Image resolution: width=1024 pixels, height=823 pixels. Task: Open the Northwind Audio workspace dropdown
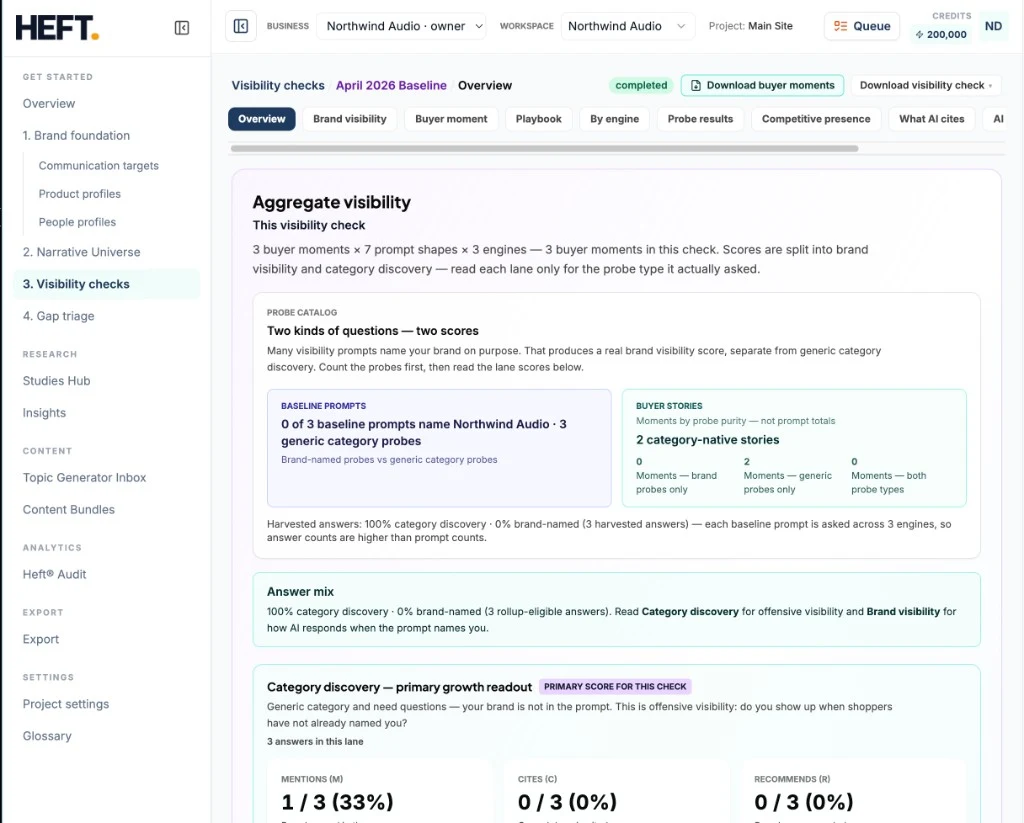[627, 26]
